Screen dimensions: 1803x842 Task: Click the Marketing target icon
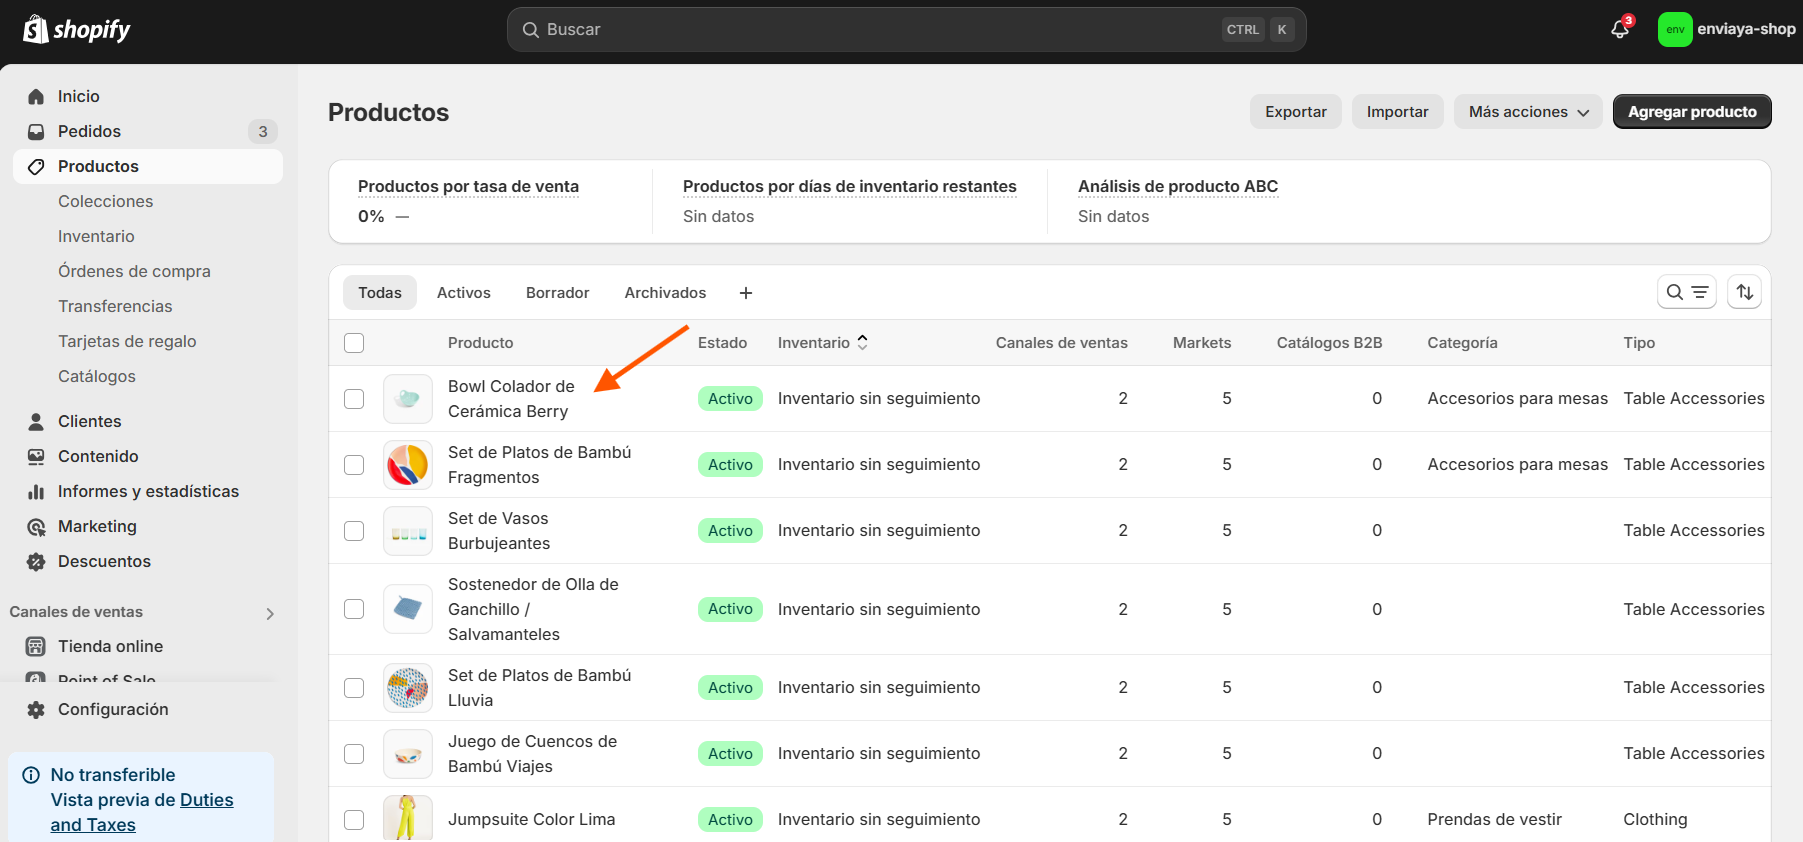pyautogui.click(x=36, y=526)
